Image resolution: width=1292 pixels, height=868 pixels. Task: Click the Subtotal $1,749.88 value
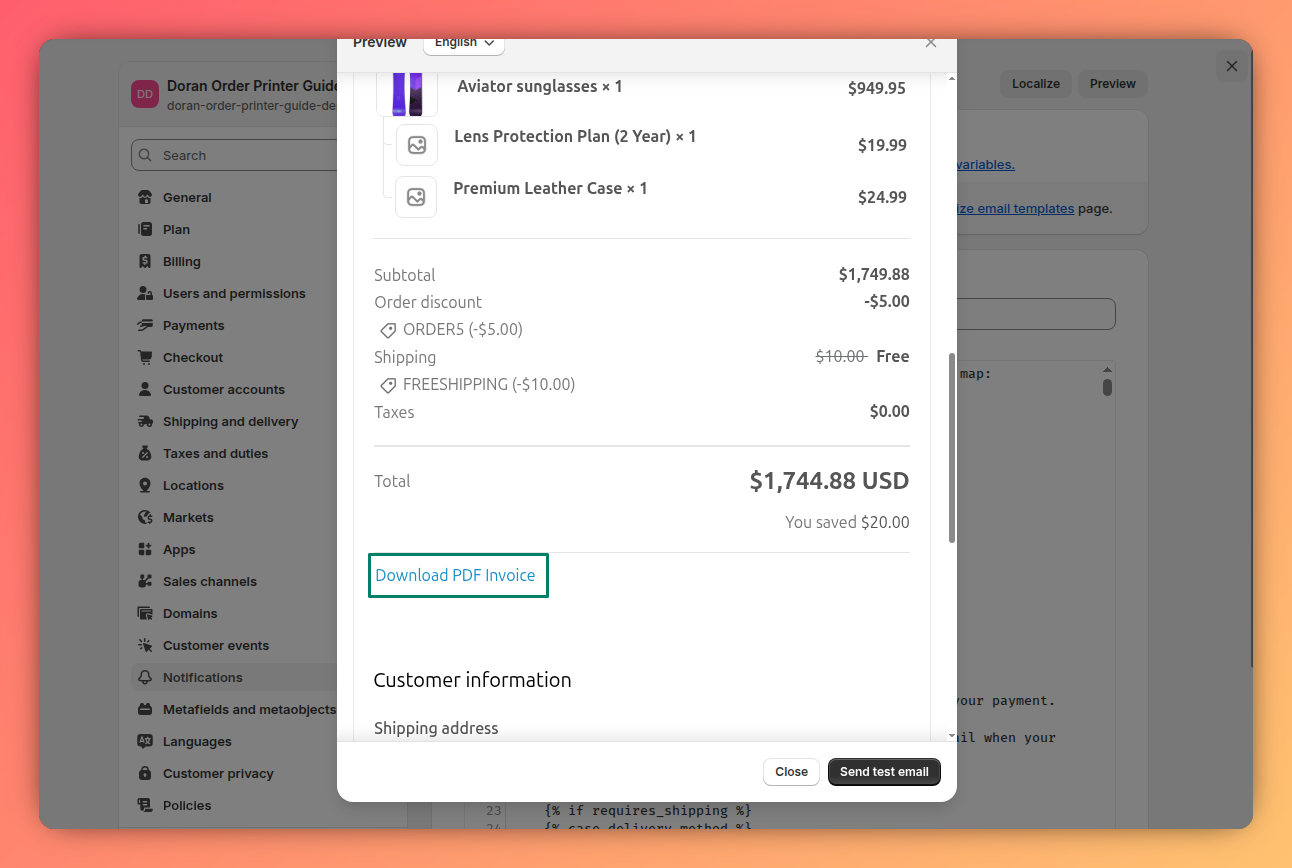point(874,274)
